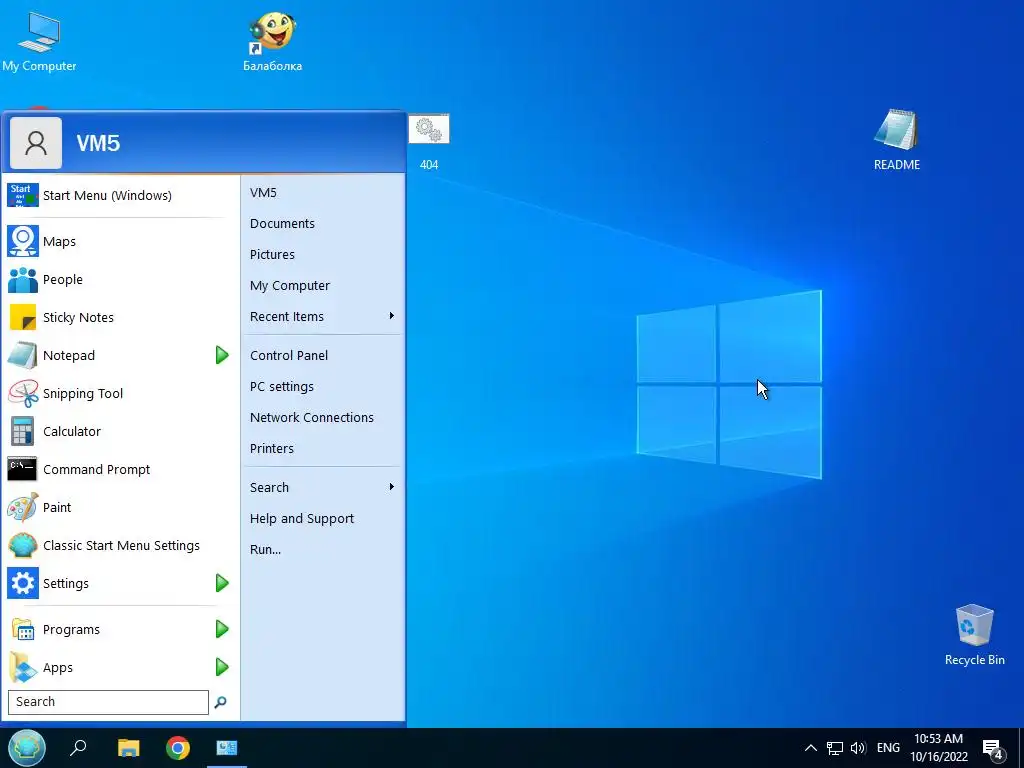Click the Paint palette icon

[x=23, y=507]
